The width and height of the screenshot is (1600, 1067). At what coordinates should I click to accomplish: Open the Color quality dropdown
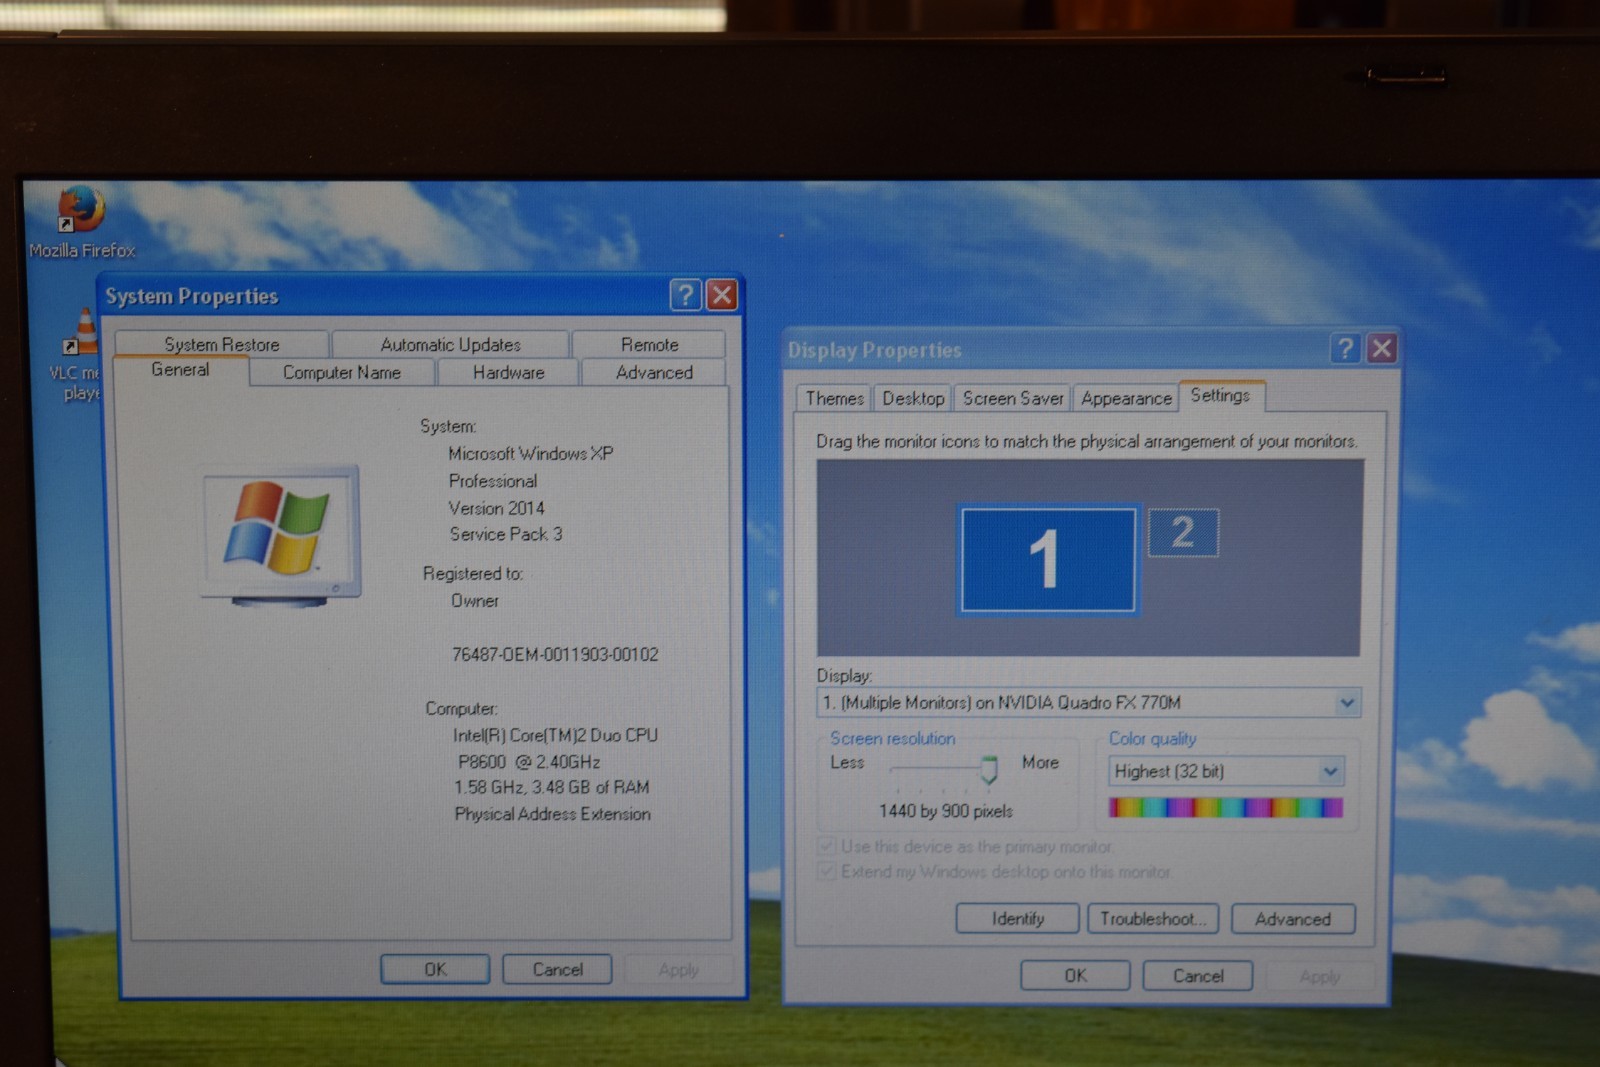pyautogui.click(x=1330, y=771)
